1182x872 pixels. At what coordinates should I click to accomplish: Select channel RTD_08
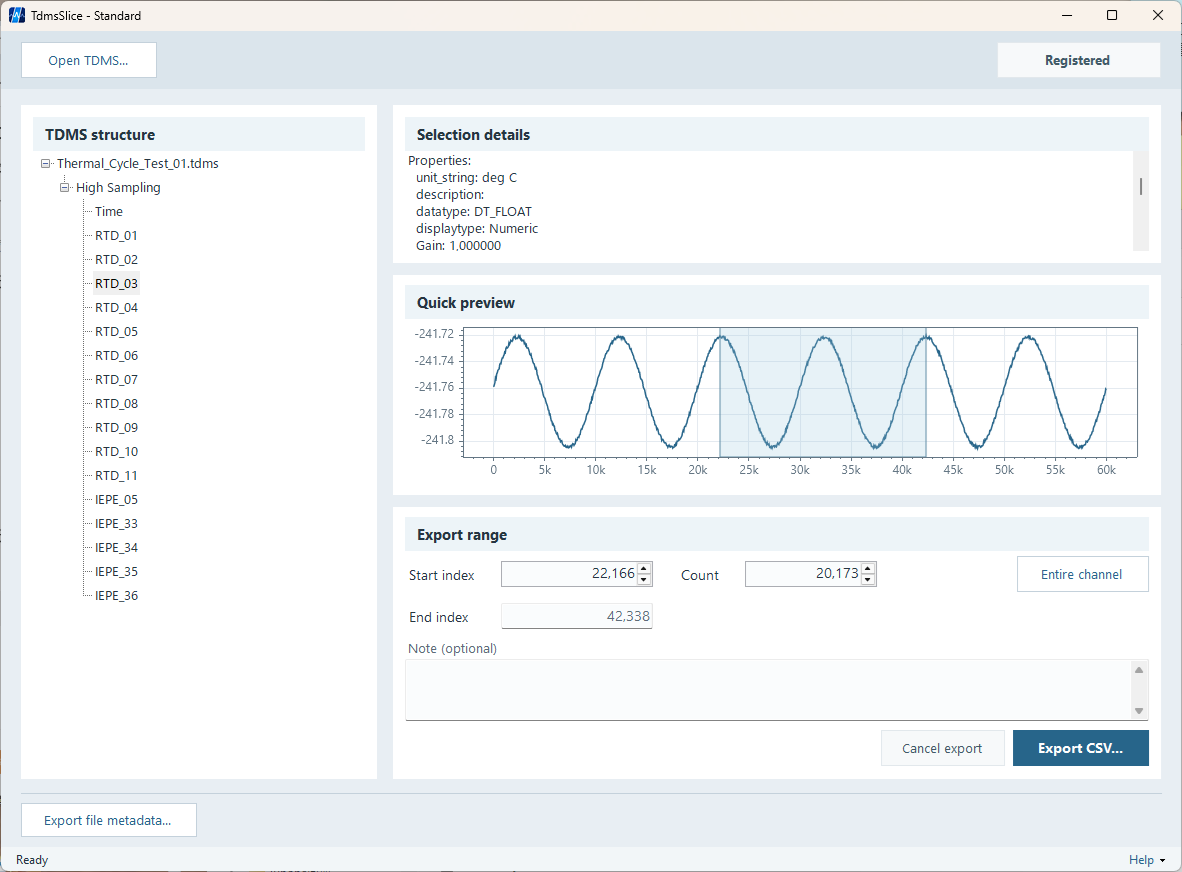pyautogui.click(x=116, y=404)
